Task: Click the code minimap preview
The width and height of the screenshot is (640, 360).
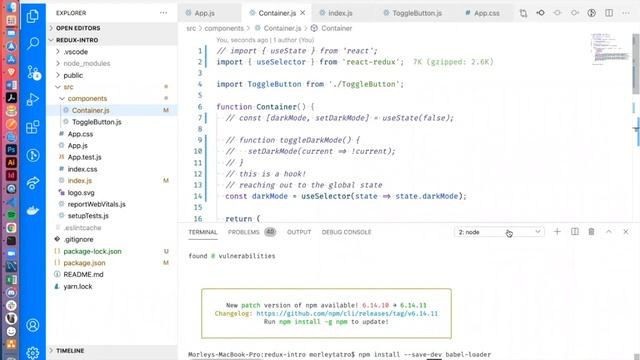Action: pos(611,49)
